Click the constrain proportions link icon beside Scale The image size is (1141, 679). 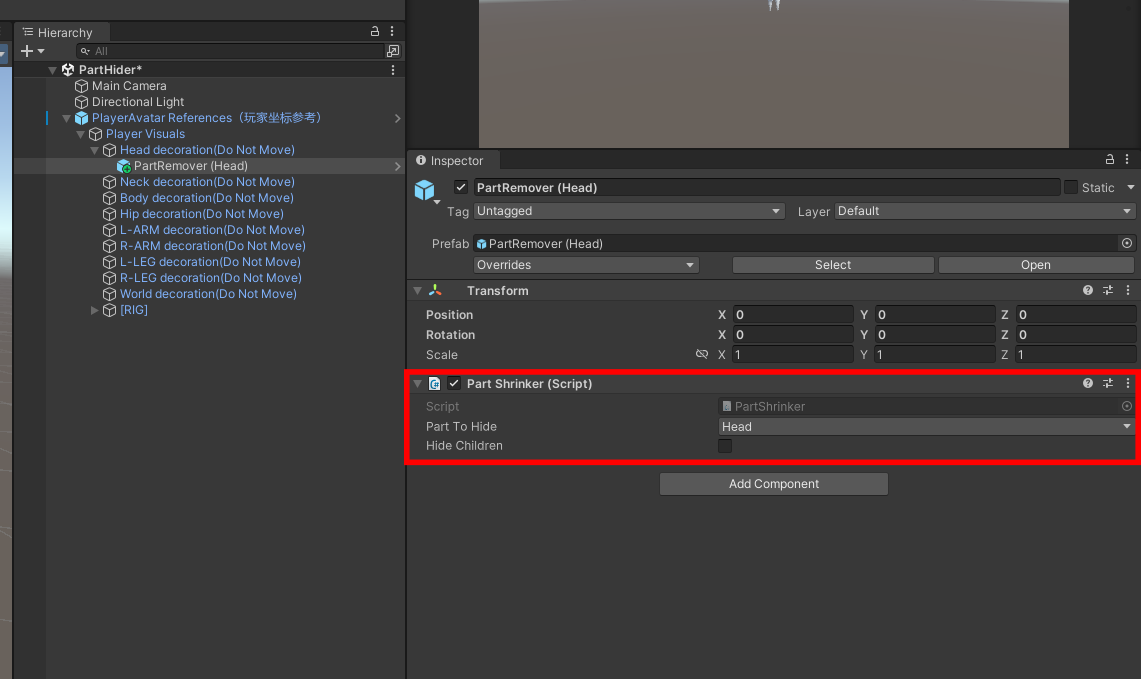[703, 354]
